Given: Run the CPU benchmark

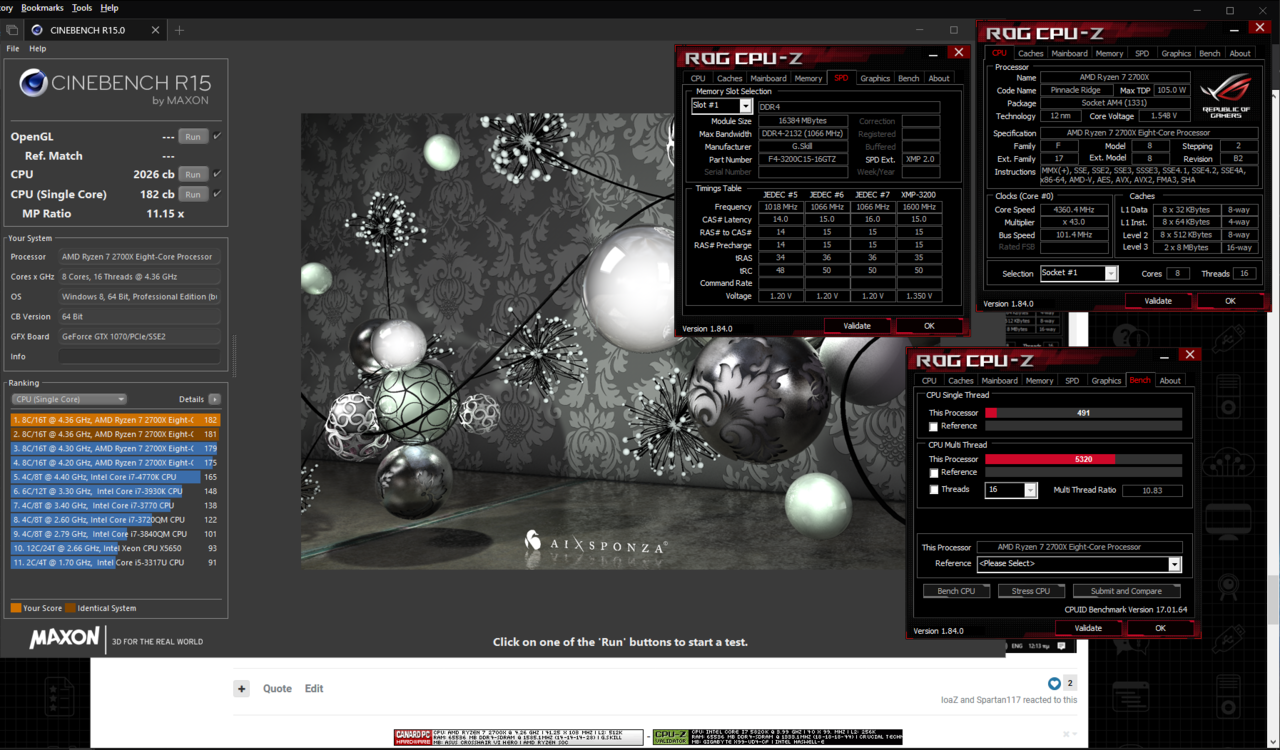Looking at the screenshot, I should click(x=193, y=174).
